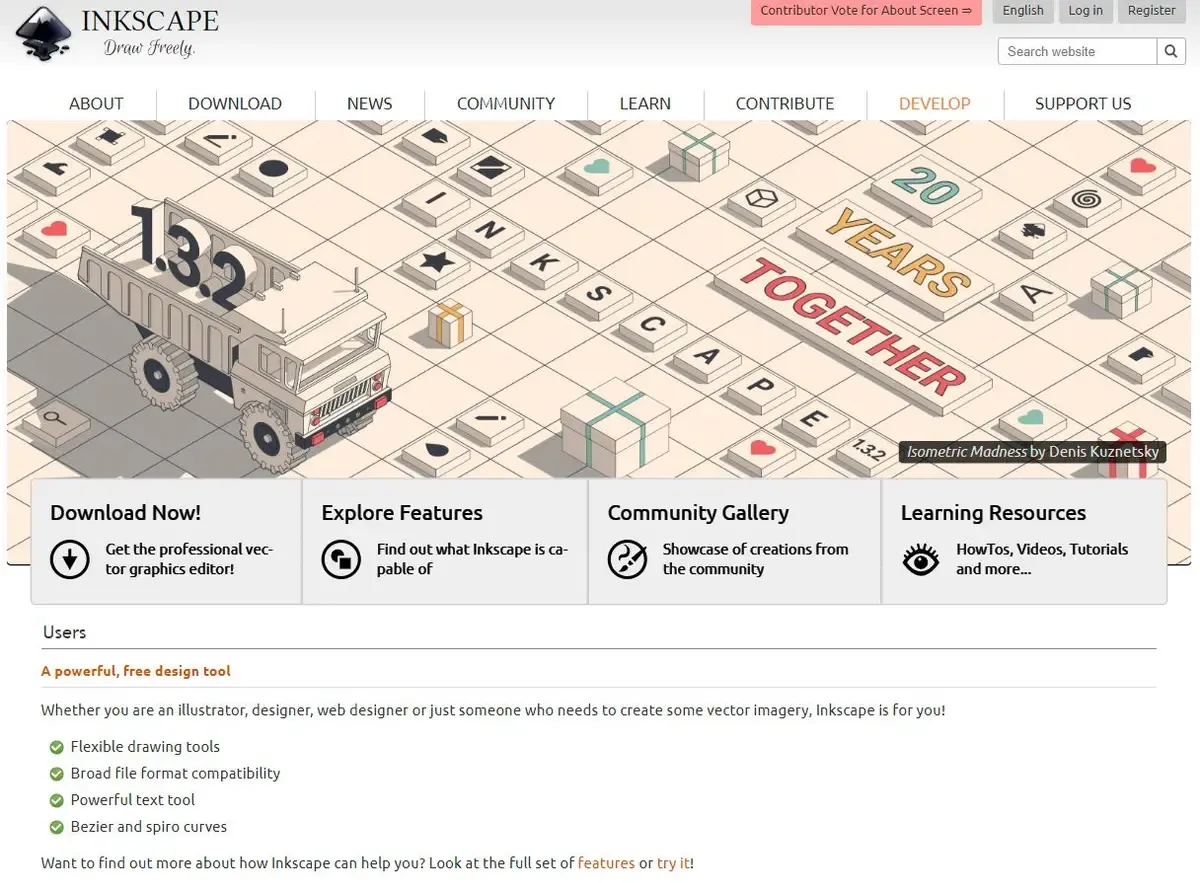This screenshot has width=1200, height=883.
Task: Click 'HowTos, Videos, Tutorials and more...' text
Action: [x=1042, y=559]
